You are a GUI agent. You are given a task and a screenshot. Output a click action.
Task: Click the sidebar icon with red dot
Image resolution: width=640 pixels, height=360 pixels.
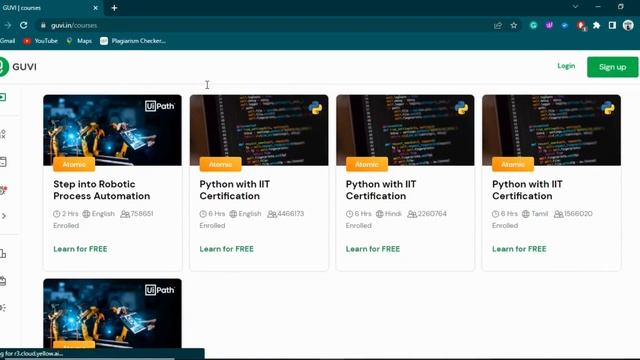click(x=3, y=190)
